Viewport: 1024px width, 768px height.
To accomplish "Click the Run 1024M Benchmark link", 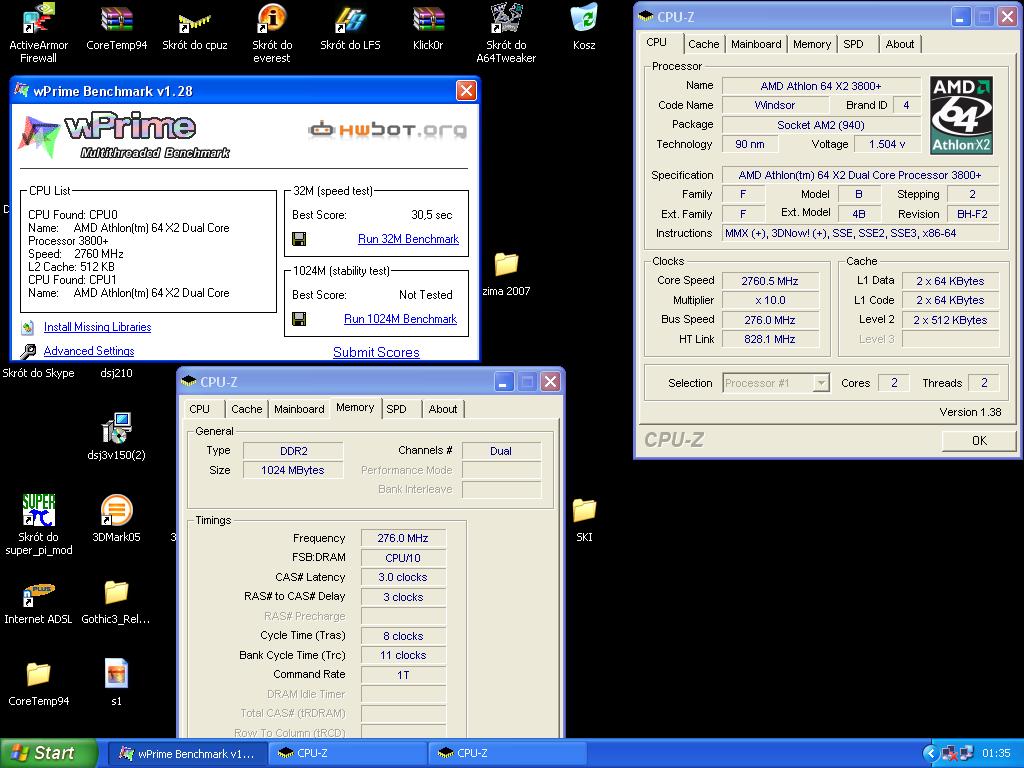I will 400,319.
